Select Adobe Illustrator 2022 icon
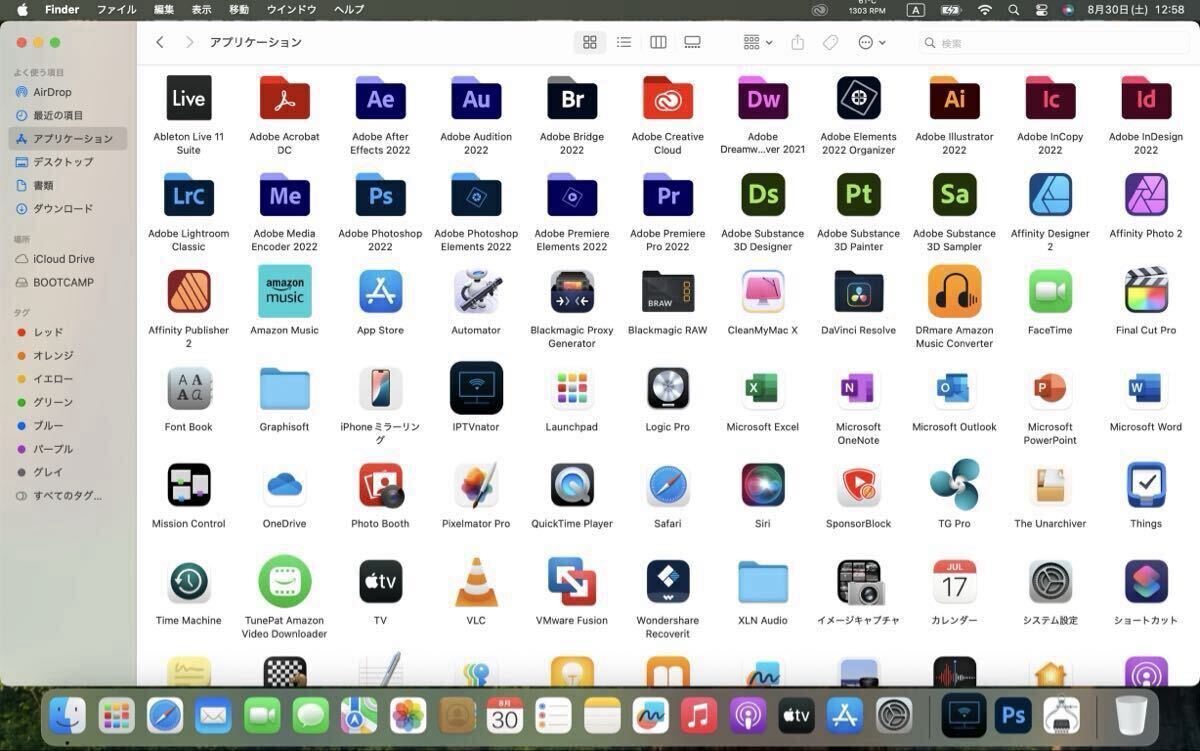The image size is (1200, 751). [955, 98]
